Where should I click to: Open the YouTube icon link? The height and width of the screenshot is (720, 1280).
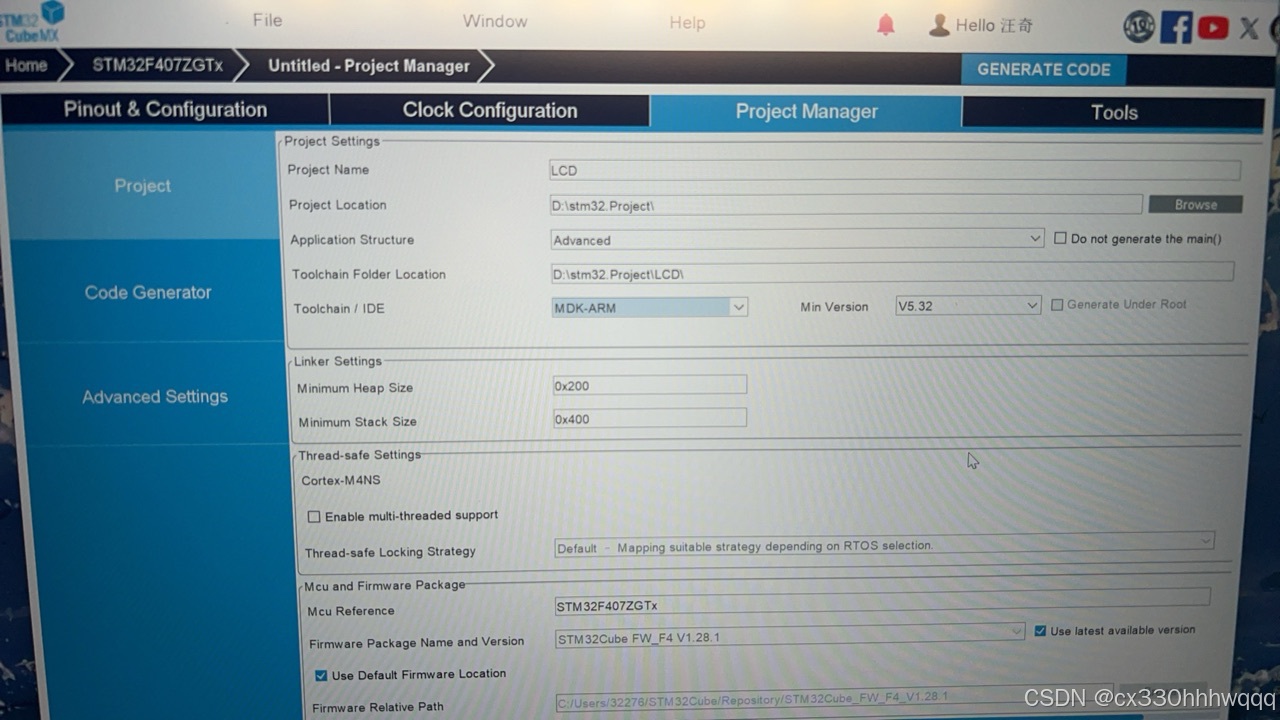click(1213, 27)
